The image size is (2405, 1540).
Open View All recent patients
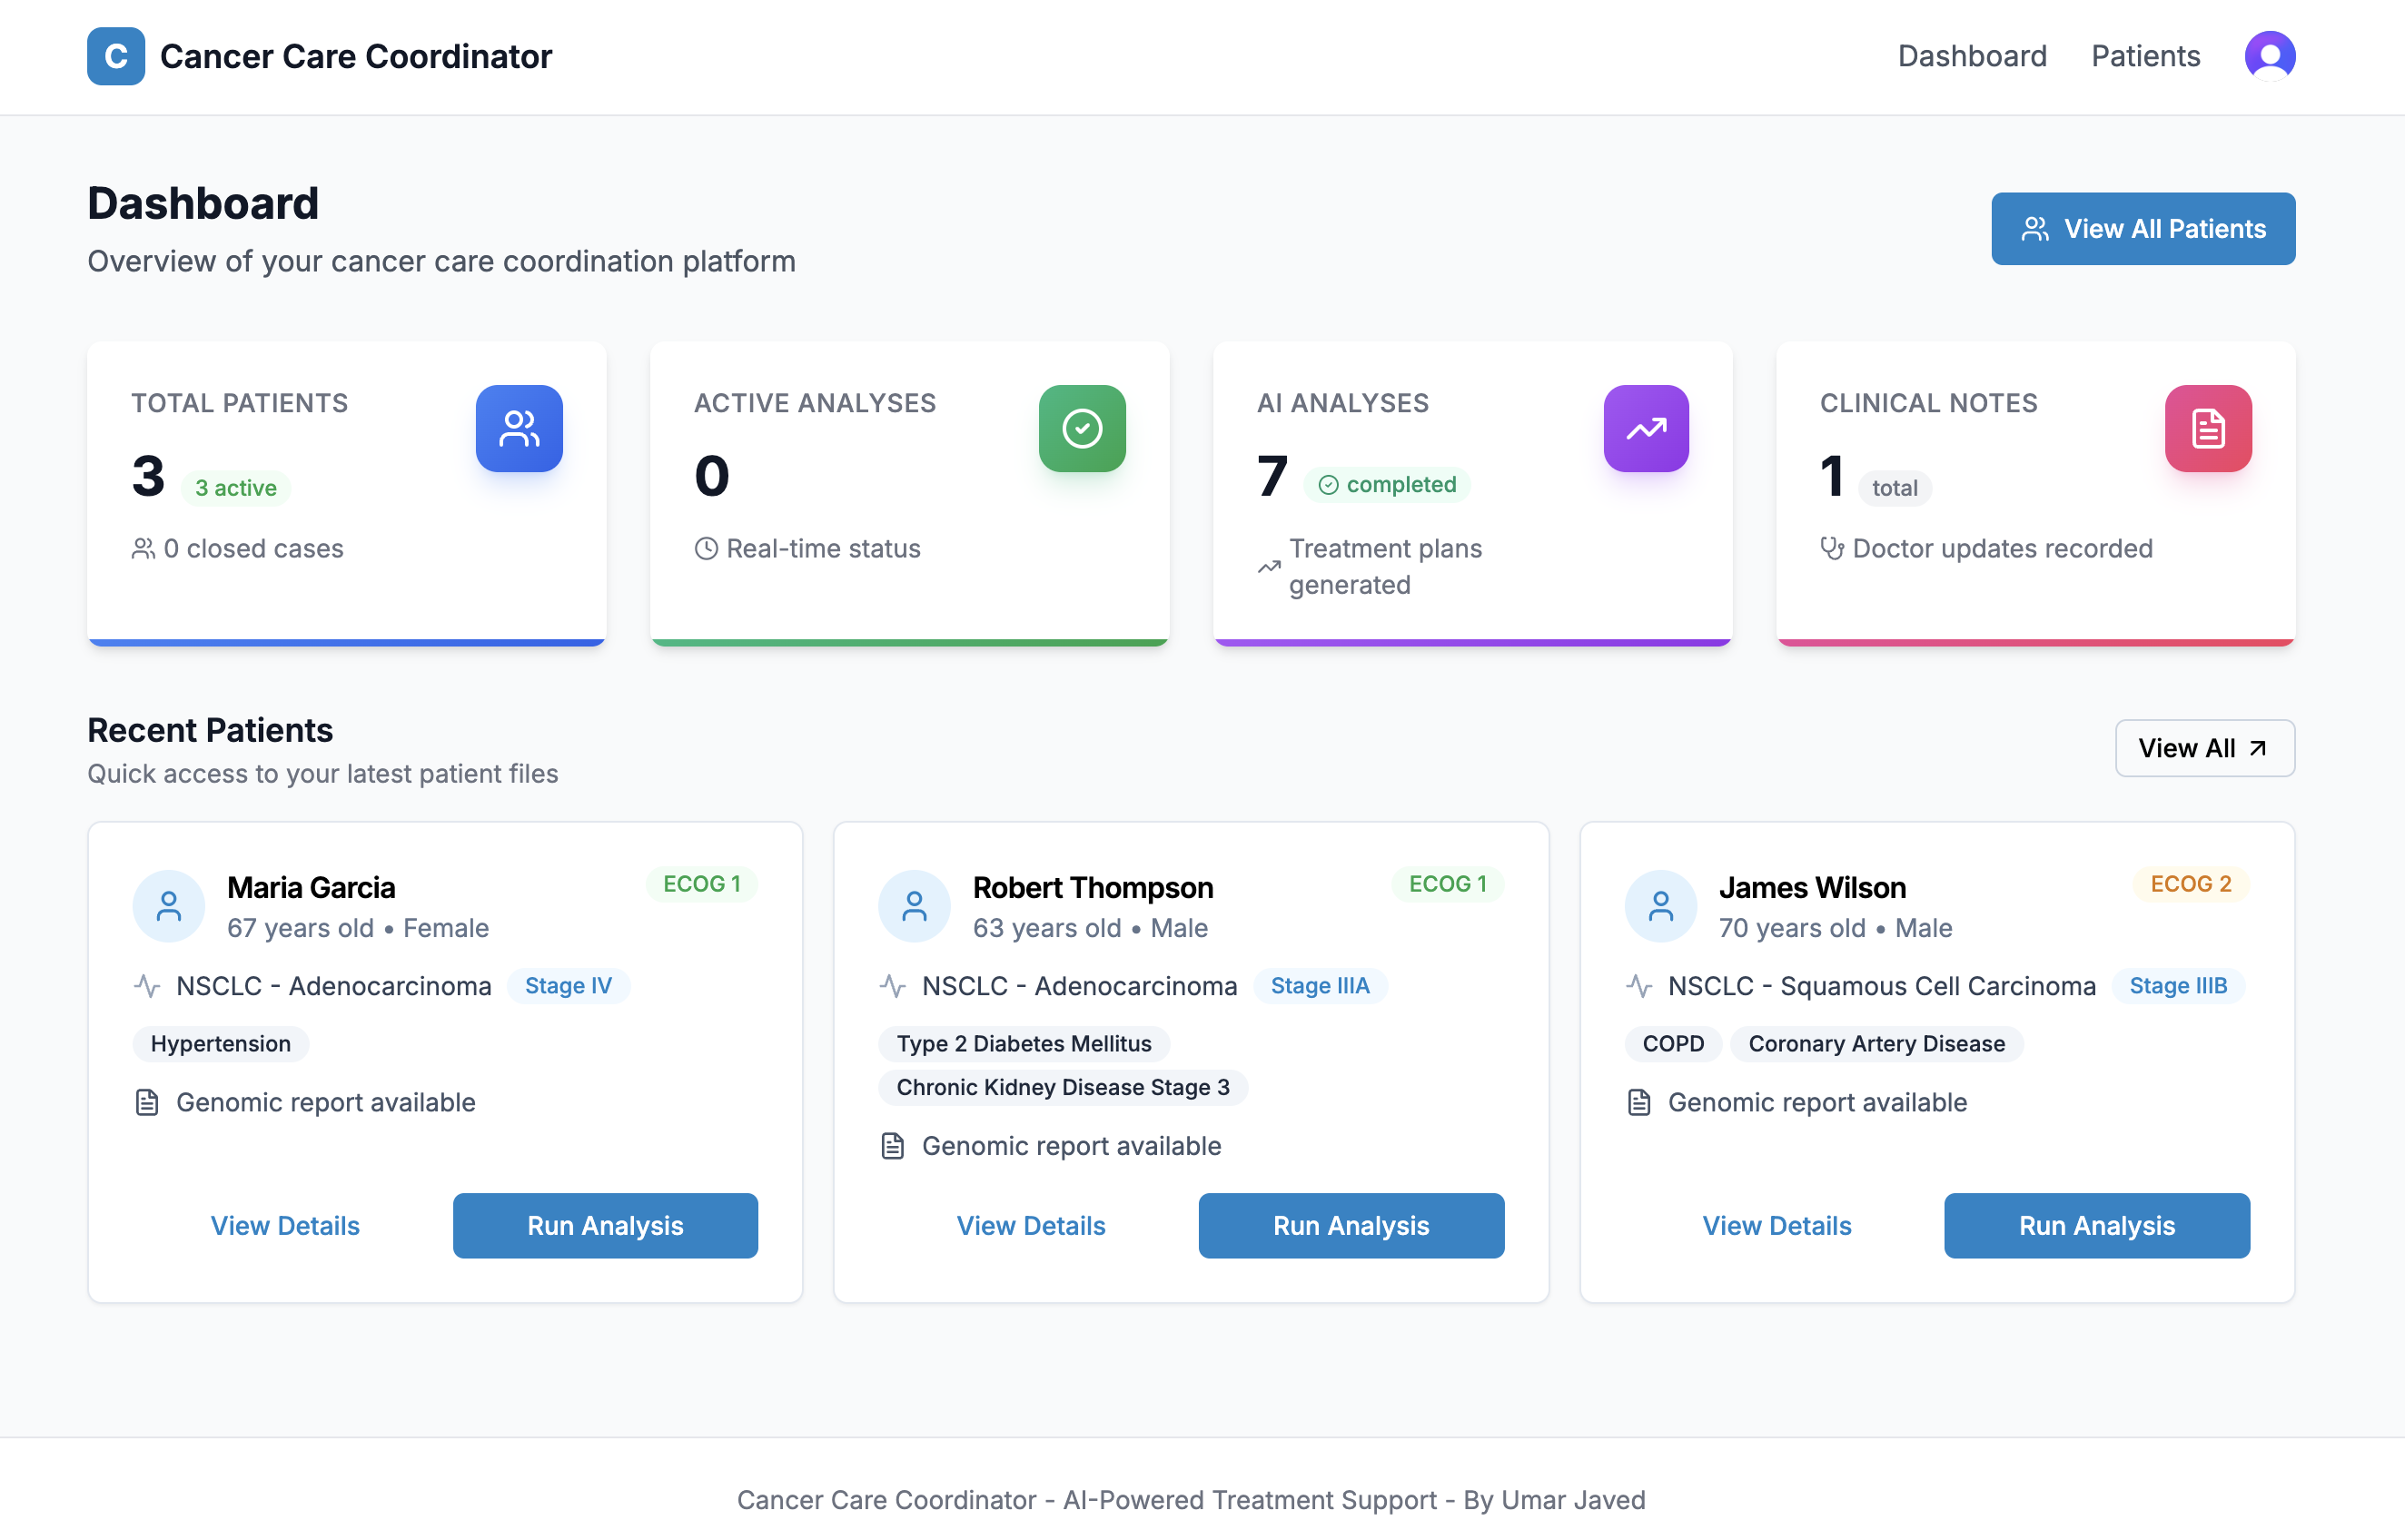point(2204,748)
